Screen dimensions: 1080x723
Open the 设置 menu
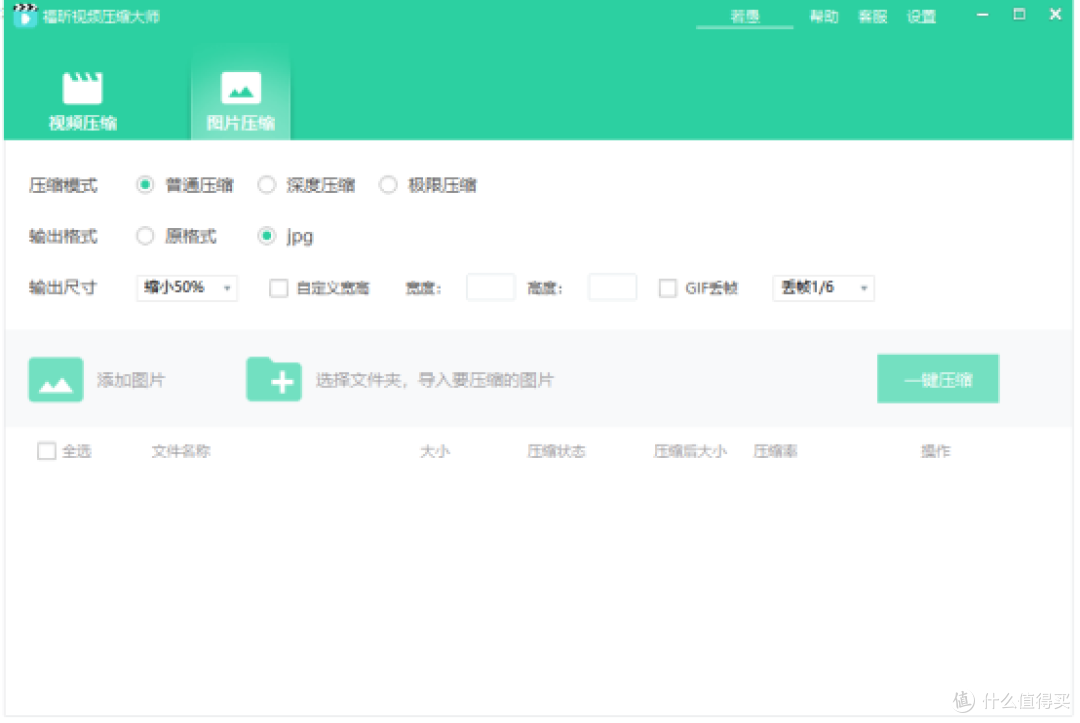click(x=922, y=17)
